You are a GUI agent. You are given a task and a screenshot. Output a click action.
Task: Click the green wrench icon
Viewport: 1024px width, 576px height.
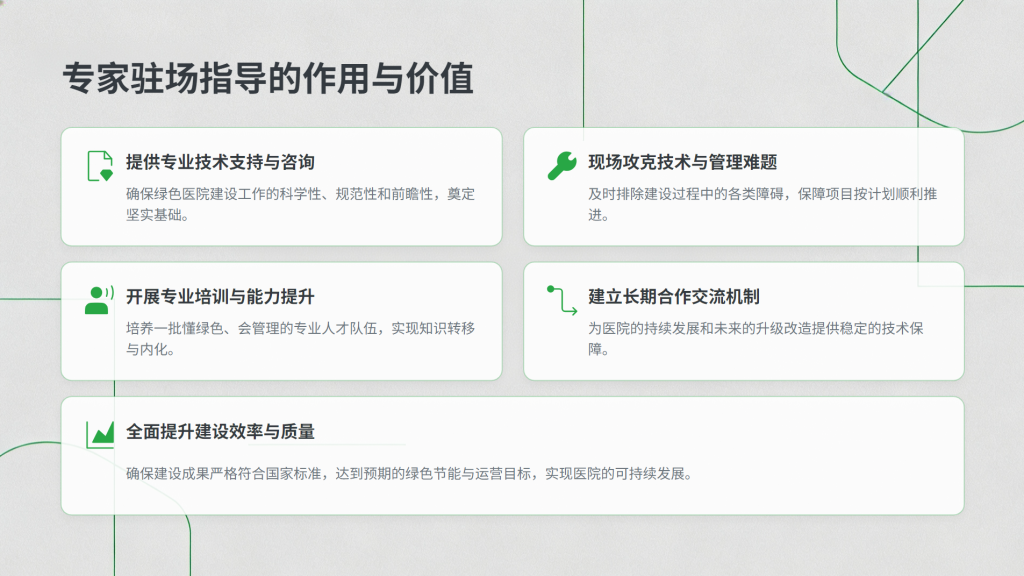coord(562,165)
